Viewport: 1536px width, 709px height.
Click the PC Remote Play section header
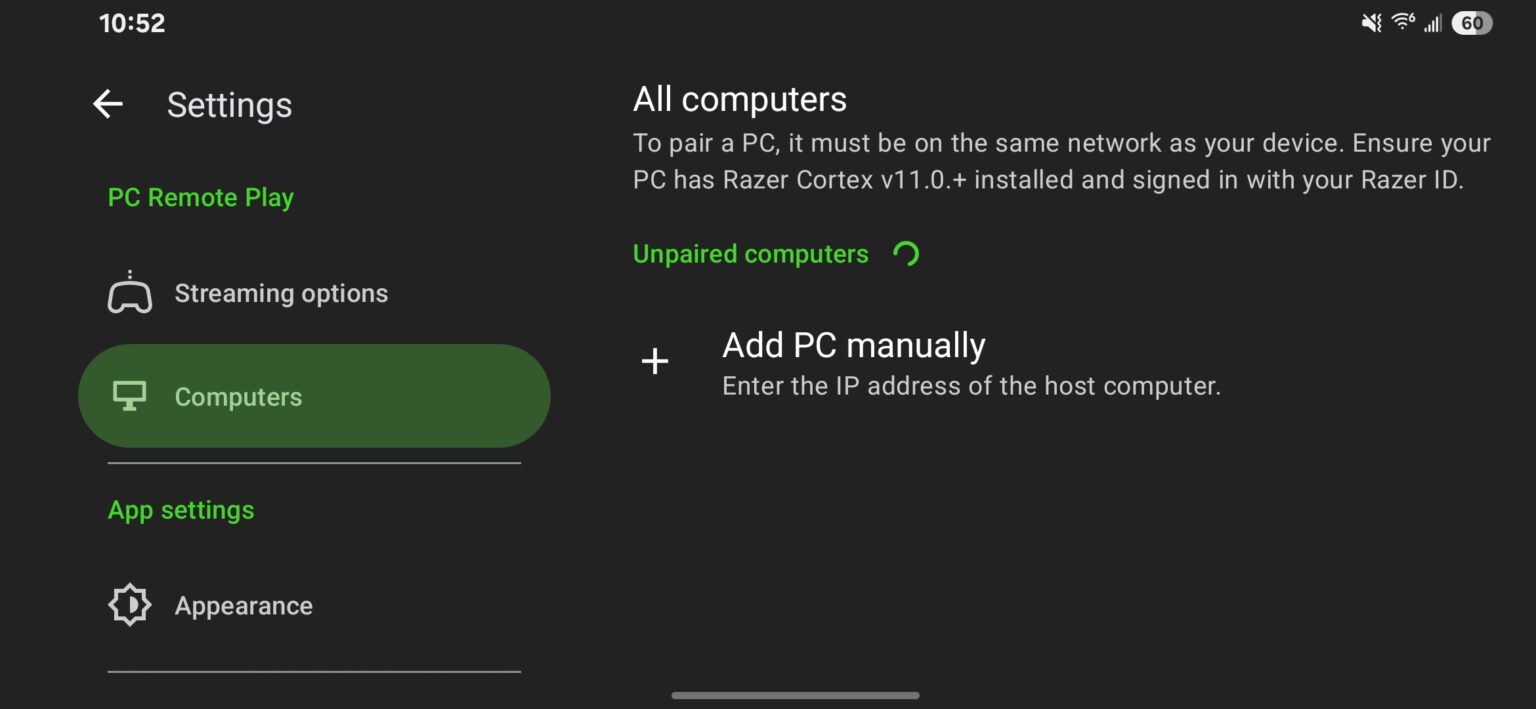(200, 197)
